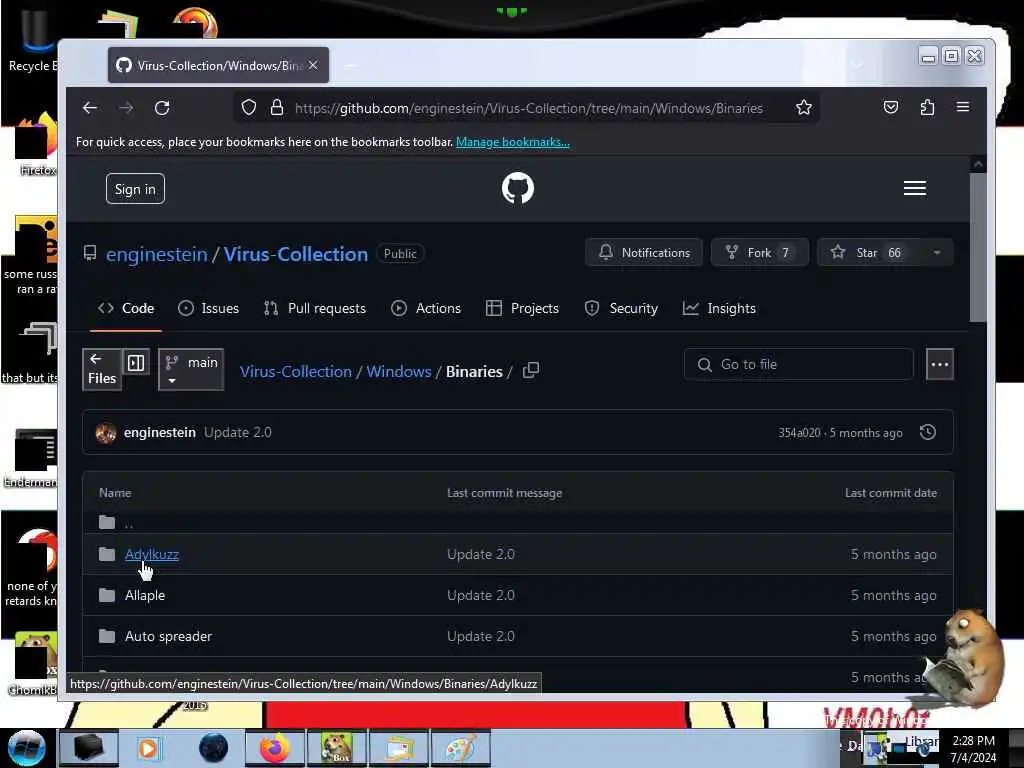Switch to the Code tab
The image size is (1024, 768).
point(126,308)
